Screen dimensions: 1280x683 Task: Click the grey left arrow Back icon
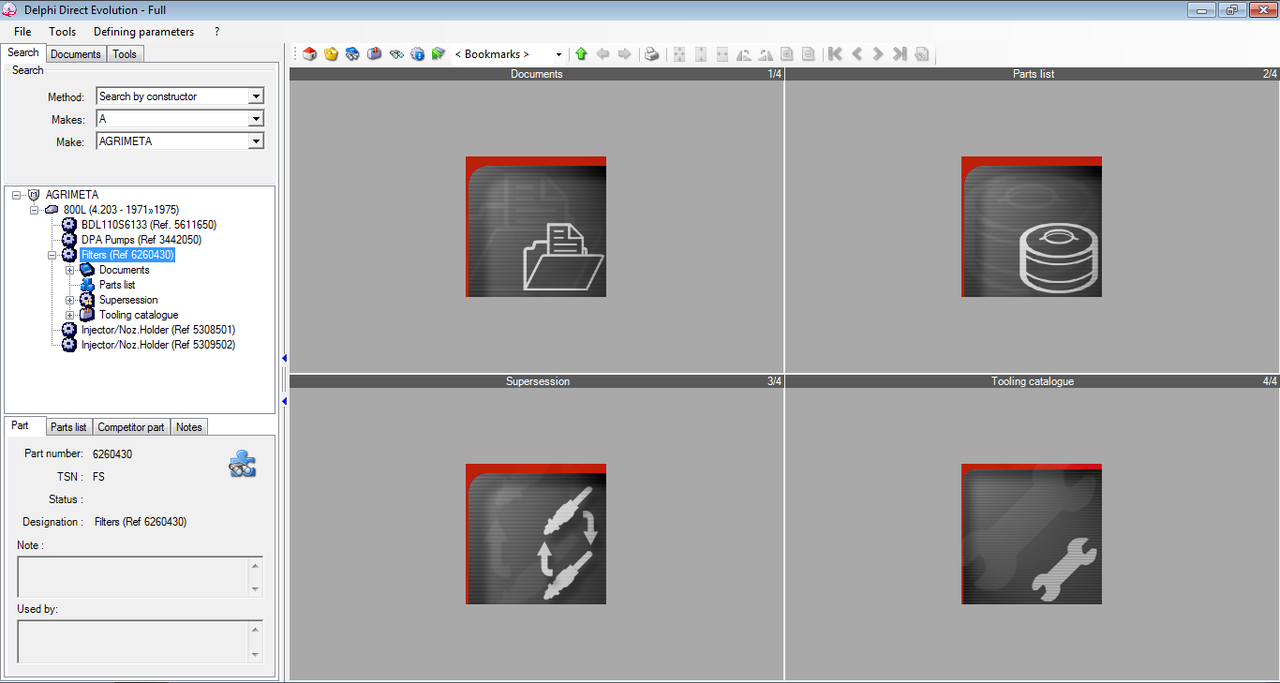(x=603, y=54)
